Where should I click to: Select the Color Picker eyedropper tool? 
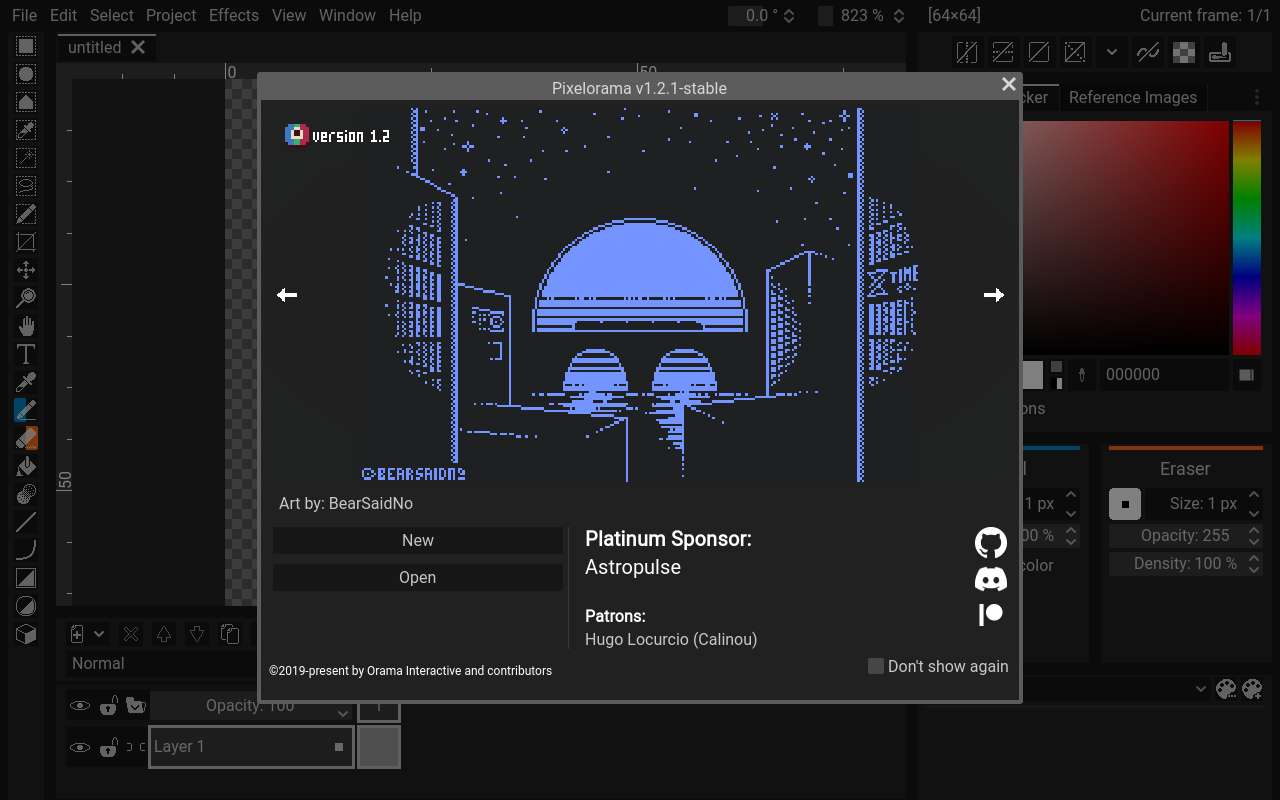[x=26, y=382]
